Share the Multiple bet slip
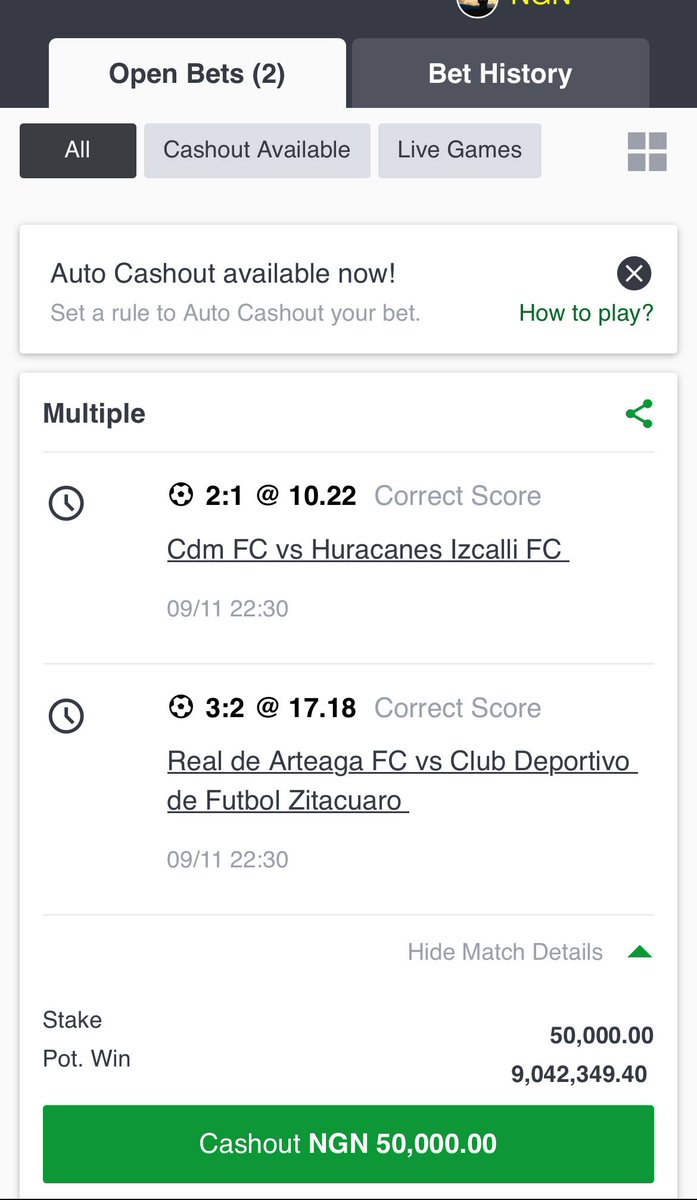The image size is (697, 1200). [639, 414]
